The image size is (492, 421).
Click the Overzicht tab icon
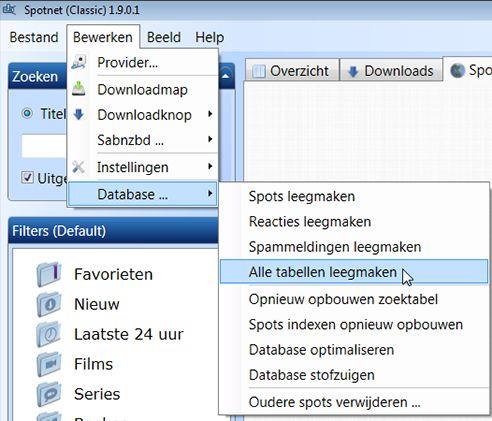pyautogui.click(x=259, y=71)
